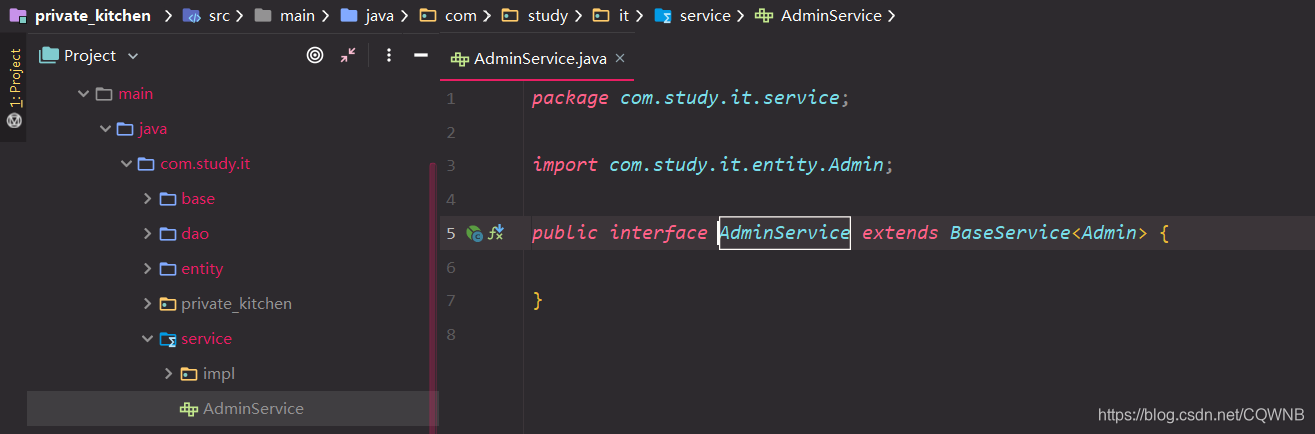This screenshot has width=1315, height=434.
Task: Click the 1: Project side tab
Action: pos(14,77)
